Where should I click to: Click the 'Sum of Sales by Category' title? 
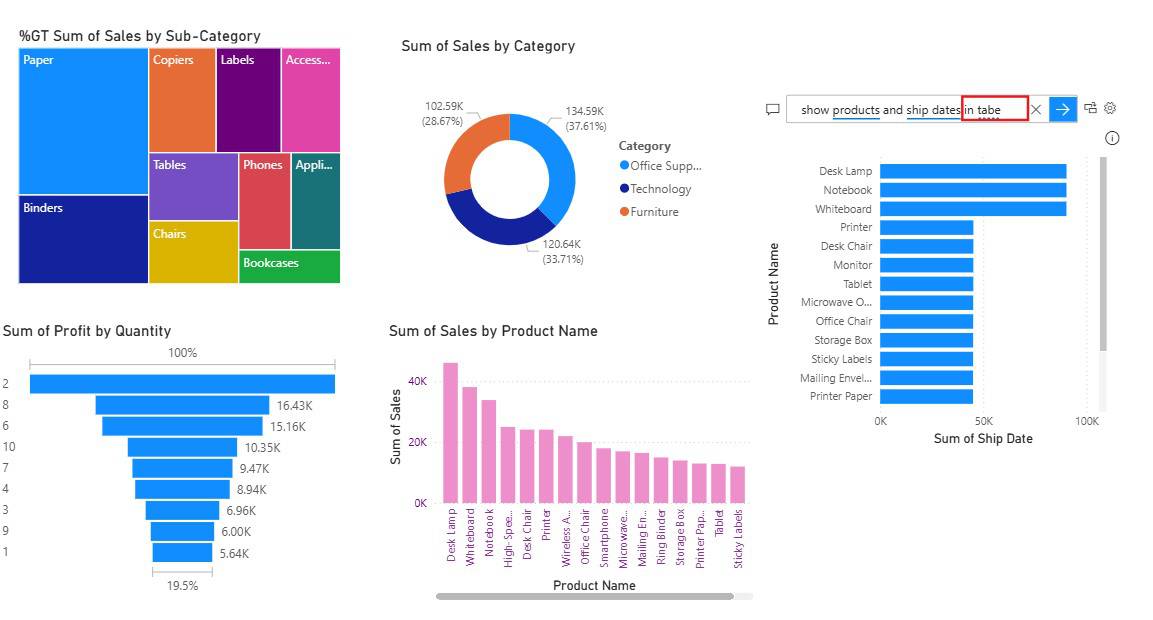click(x=488, y=46)
